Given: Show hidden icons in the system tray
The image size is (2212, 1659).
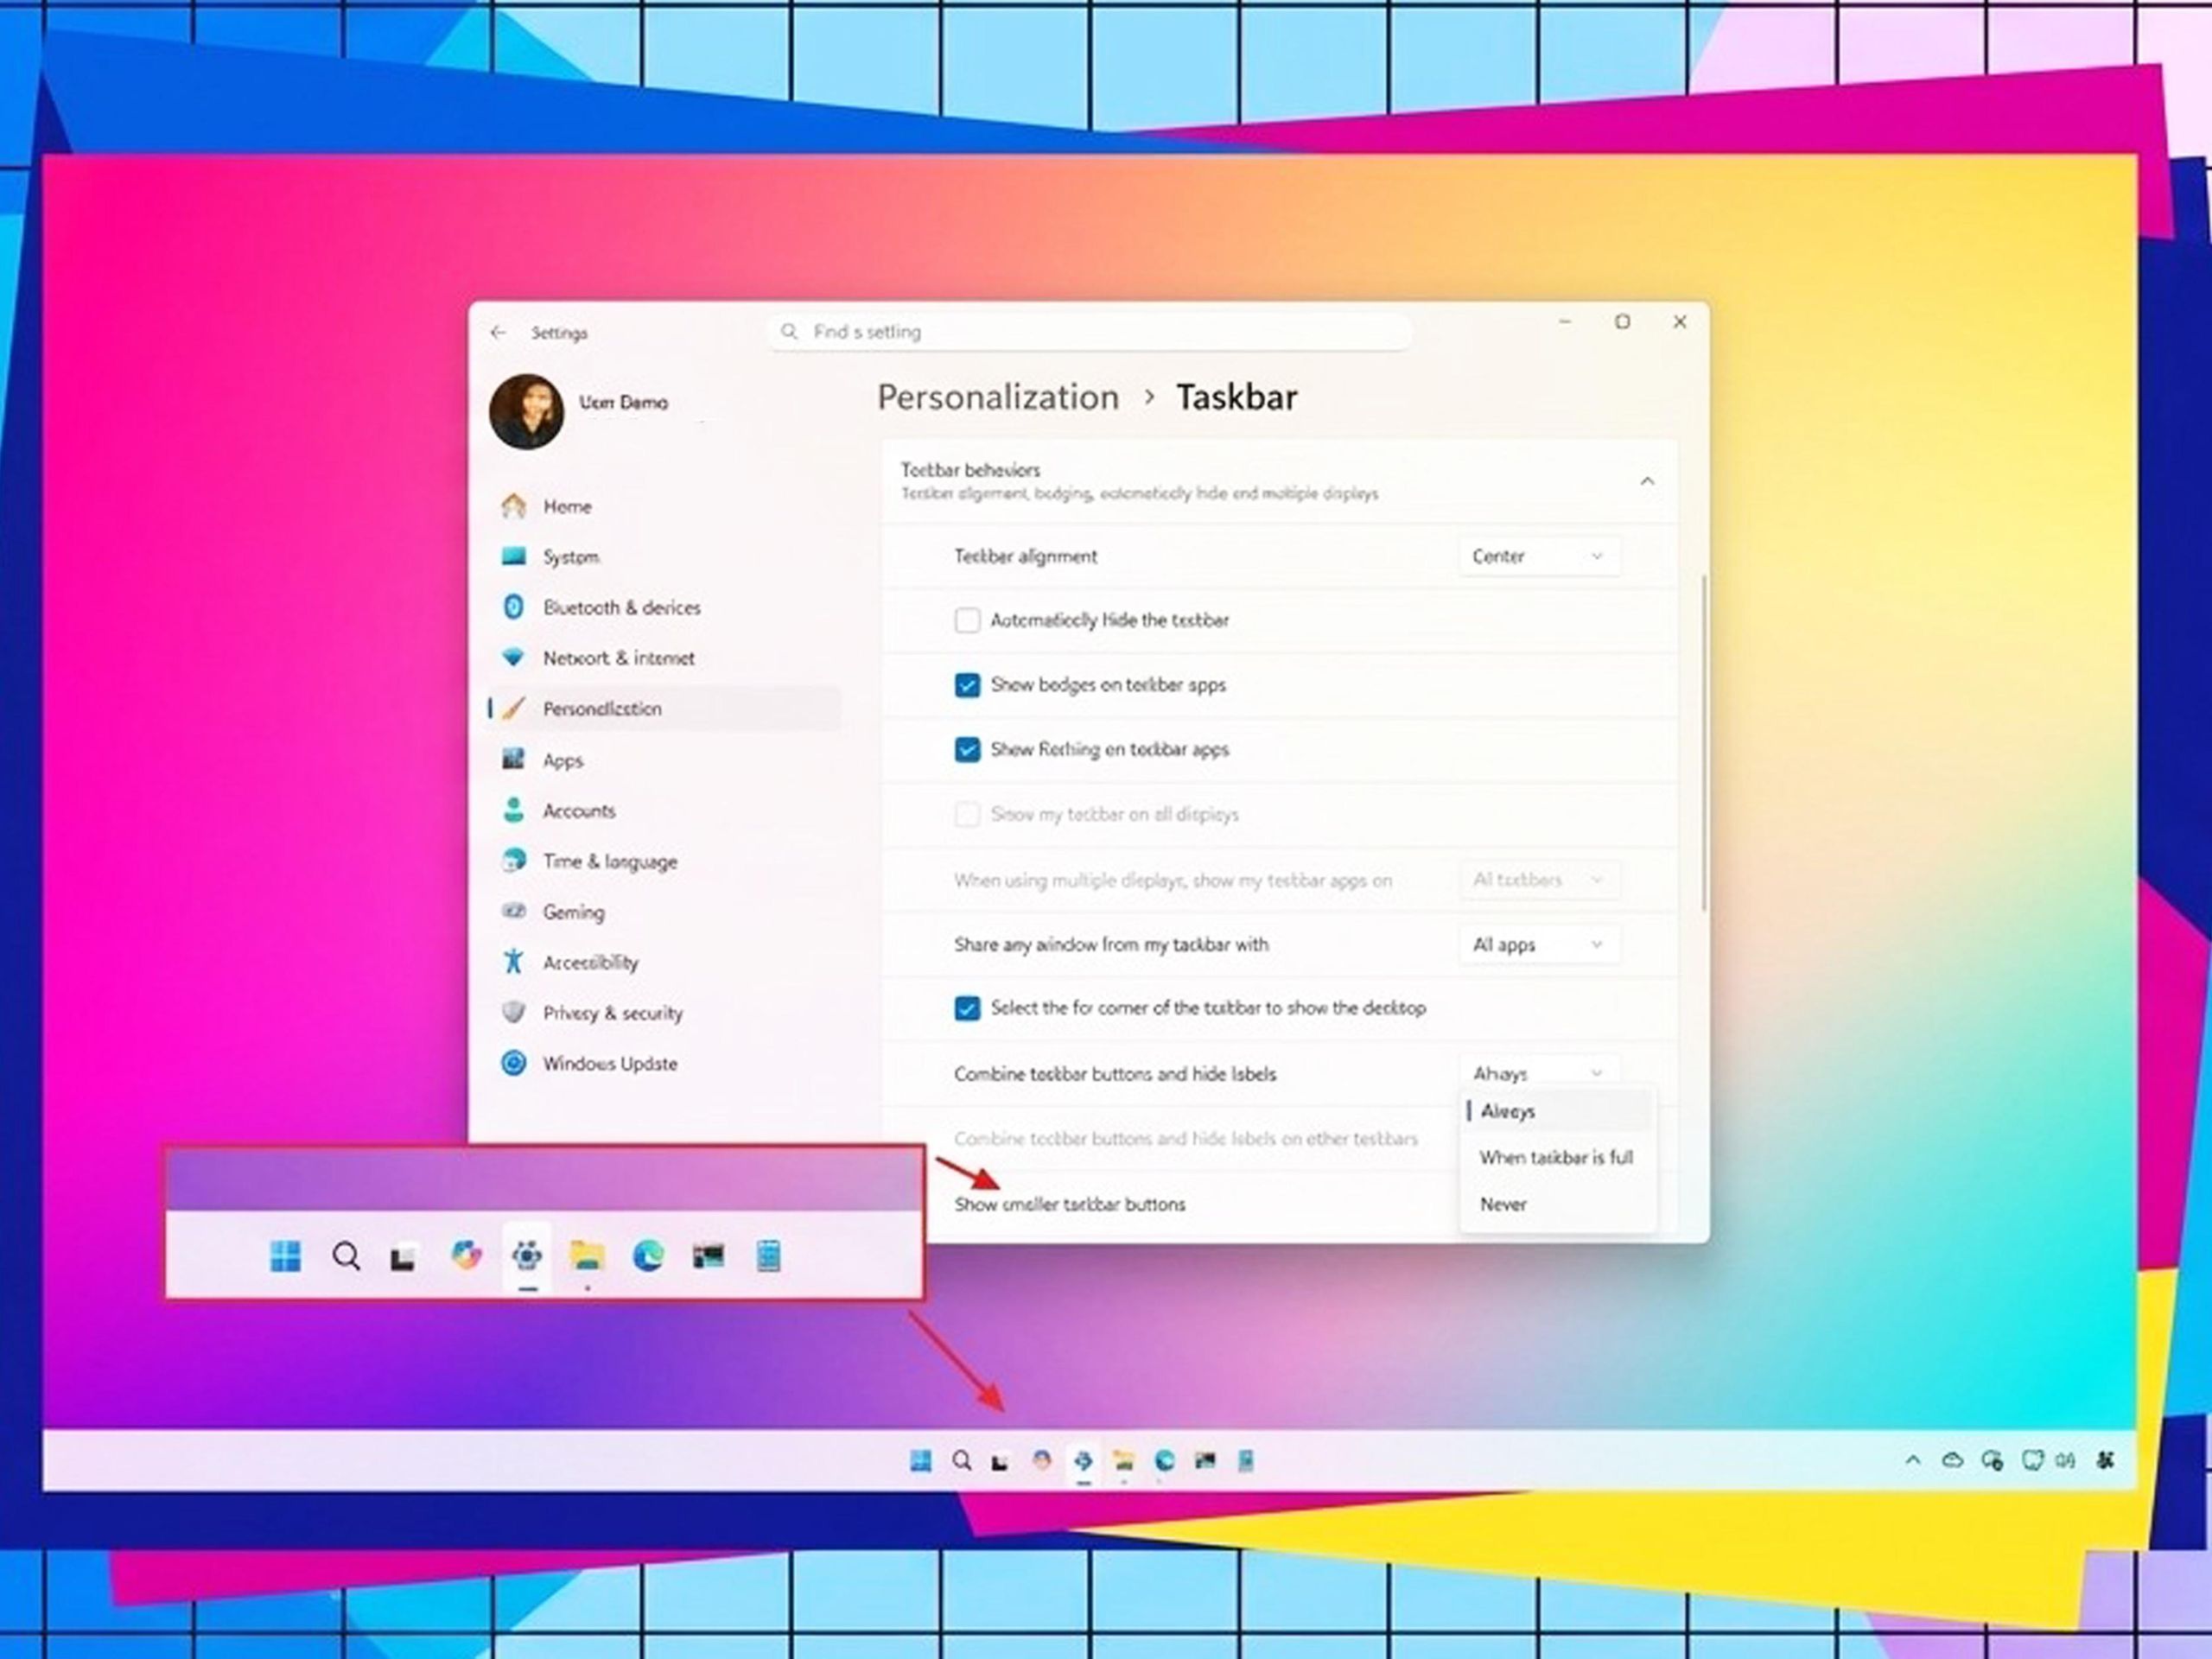Looking at the screenshot, I should coord(1912,1460).
